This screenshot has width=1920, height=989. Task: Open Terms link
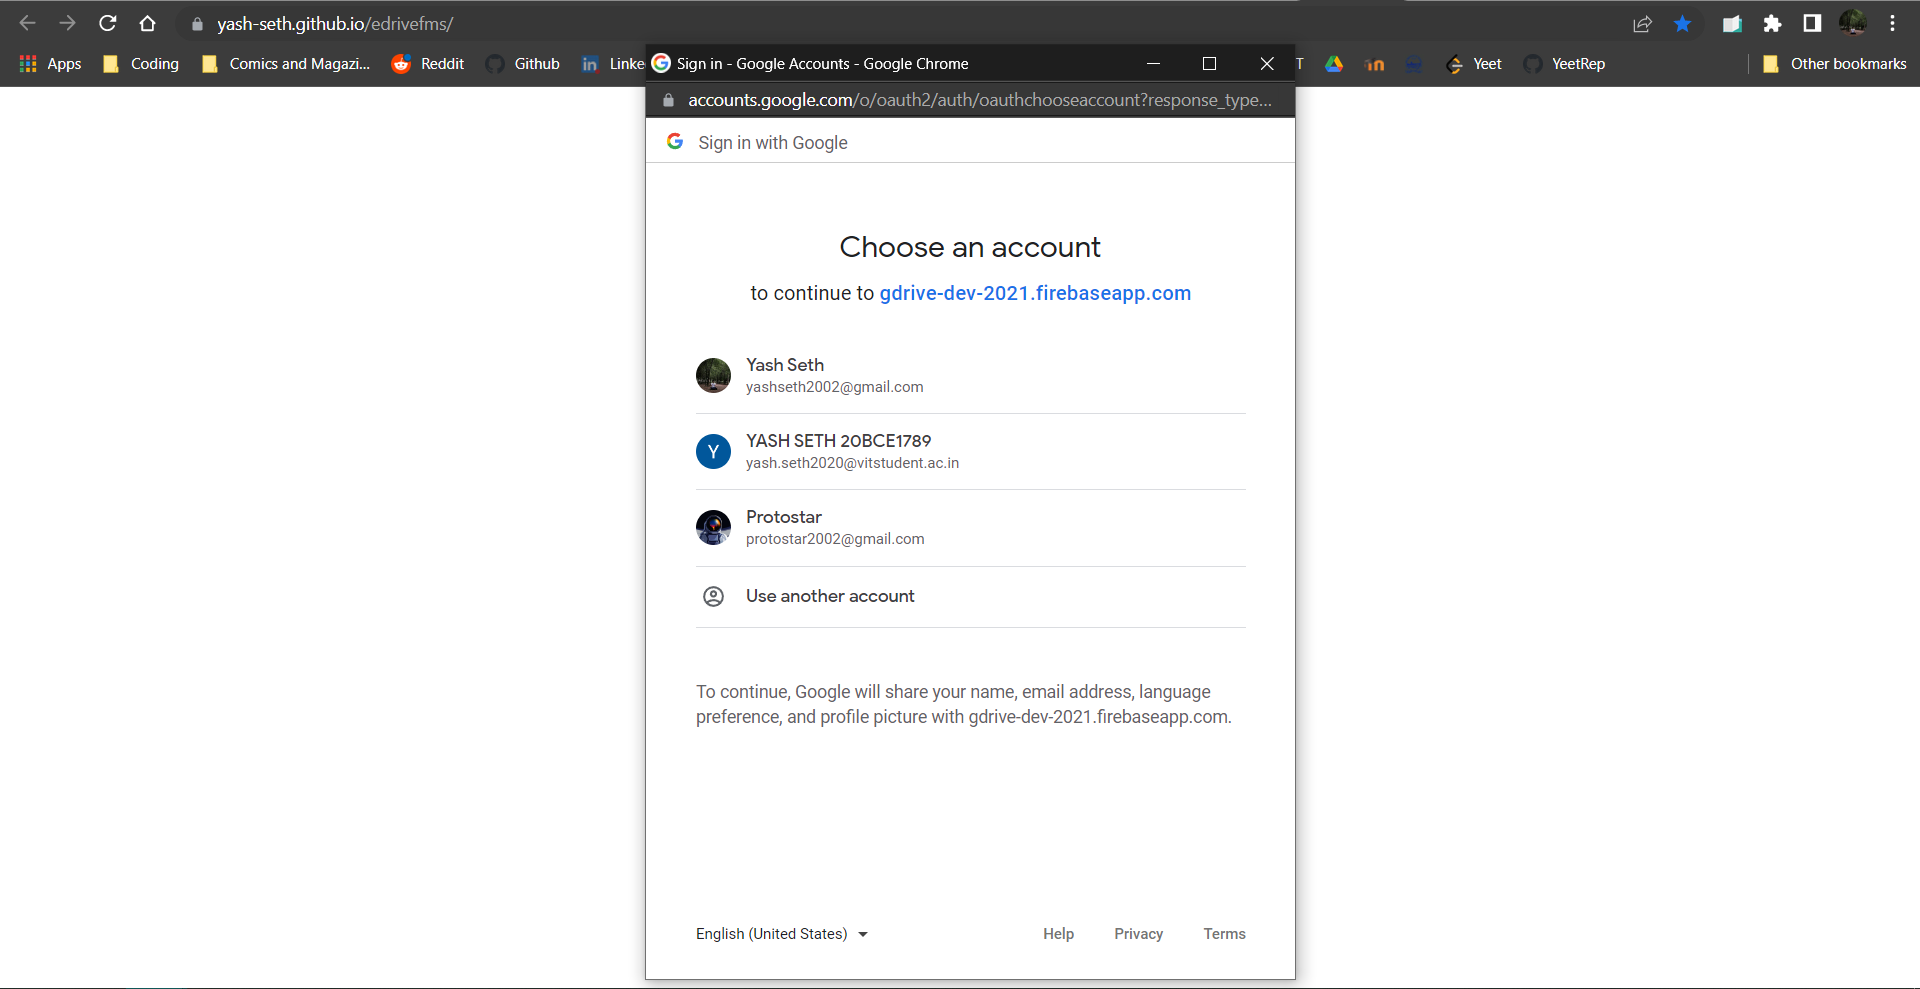point(1224,934)
